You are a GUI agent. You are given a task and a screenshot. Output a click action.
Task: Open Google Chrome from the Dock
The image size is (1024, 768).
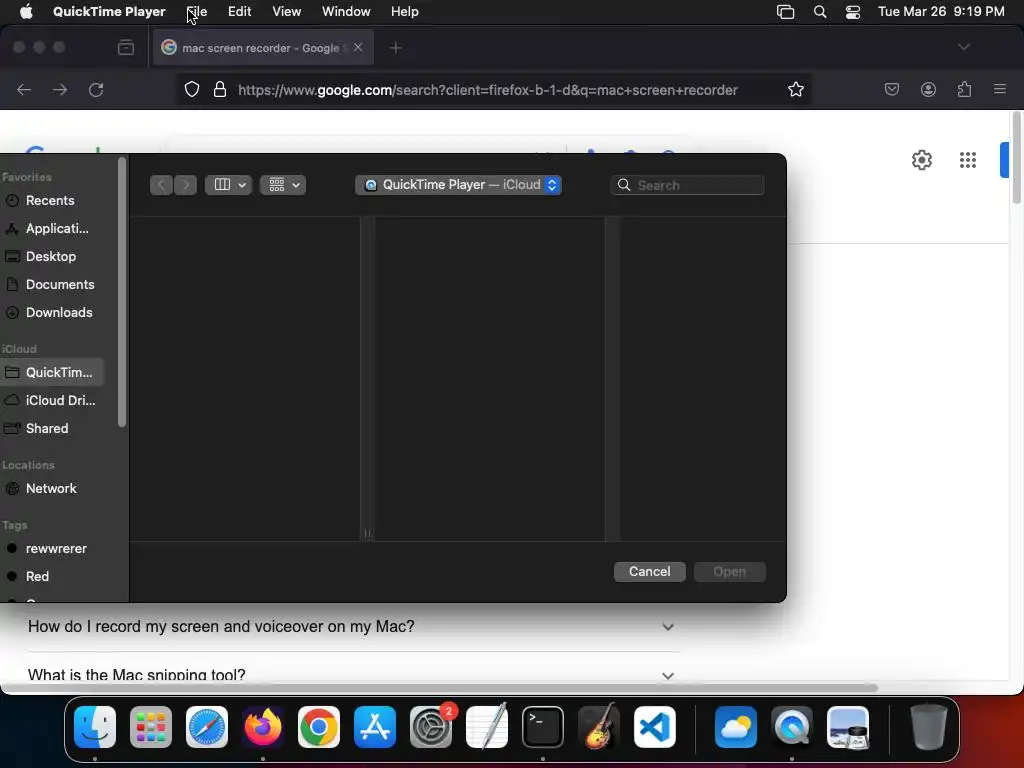pos(319,727)
